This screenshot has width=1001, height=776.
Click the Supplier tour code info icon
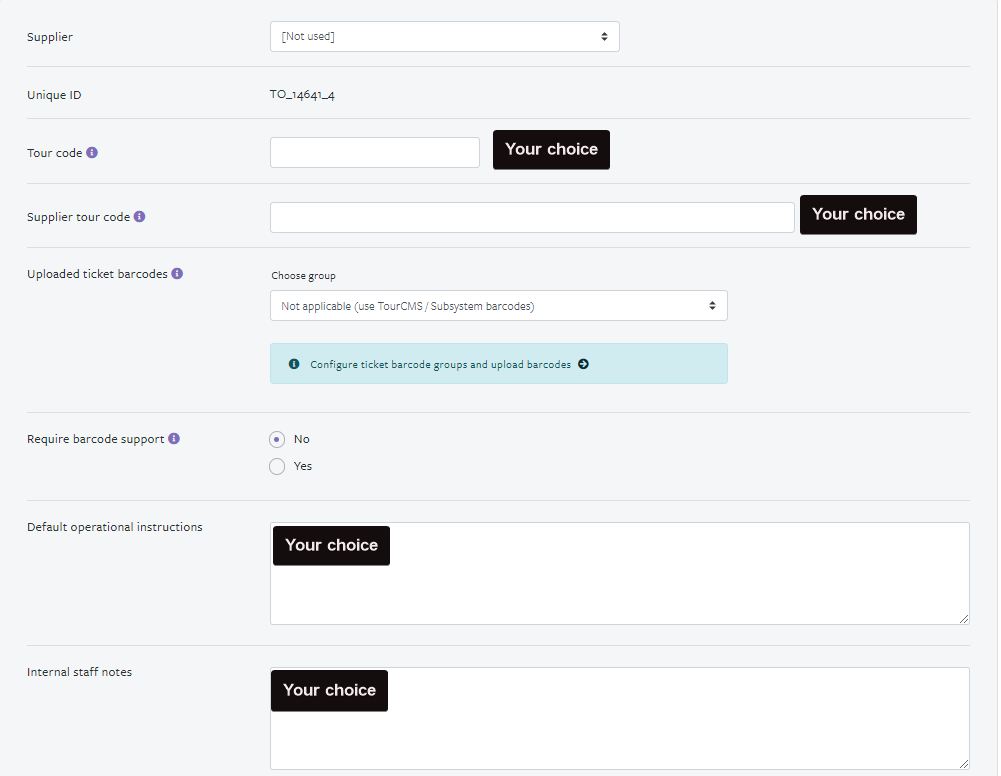140,216
